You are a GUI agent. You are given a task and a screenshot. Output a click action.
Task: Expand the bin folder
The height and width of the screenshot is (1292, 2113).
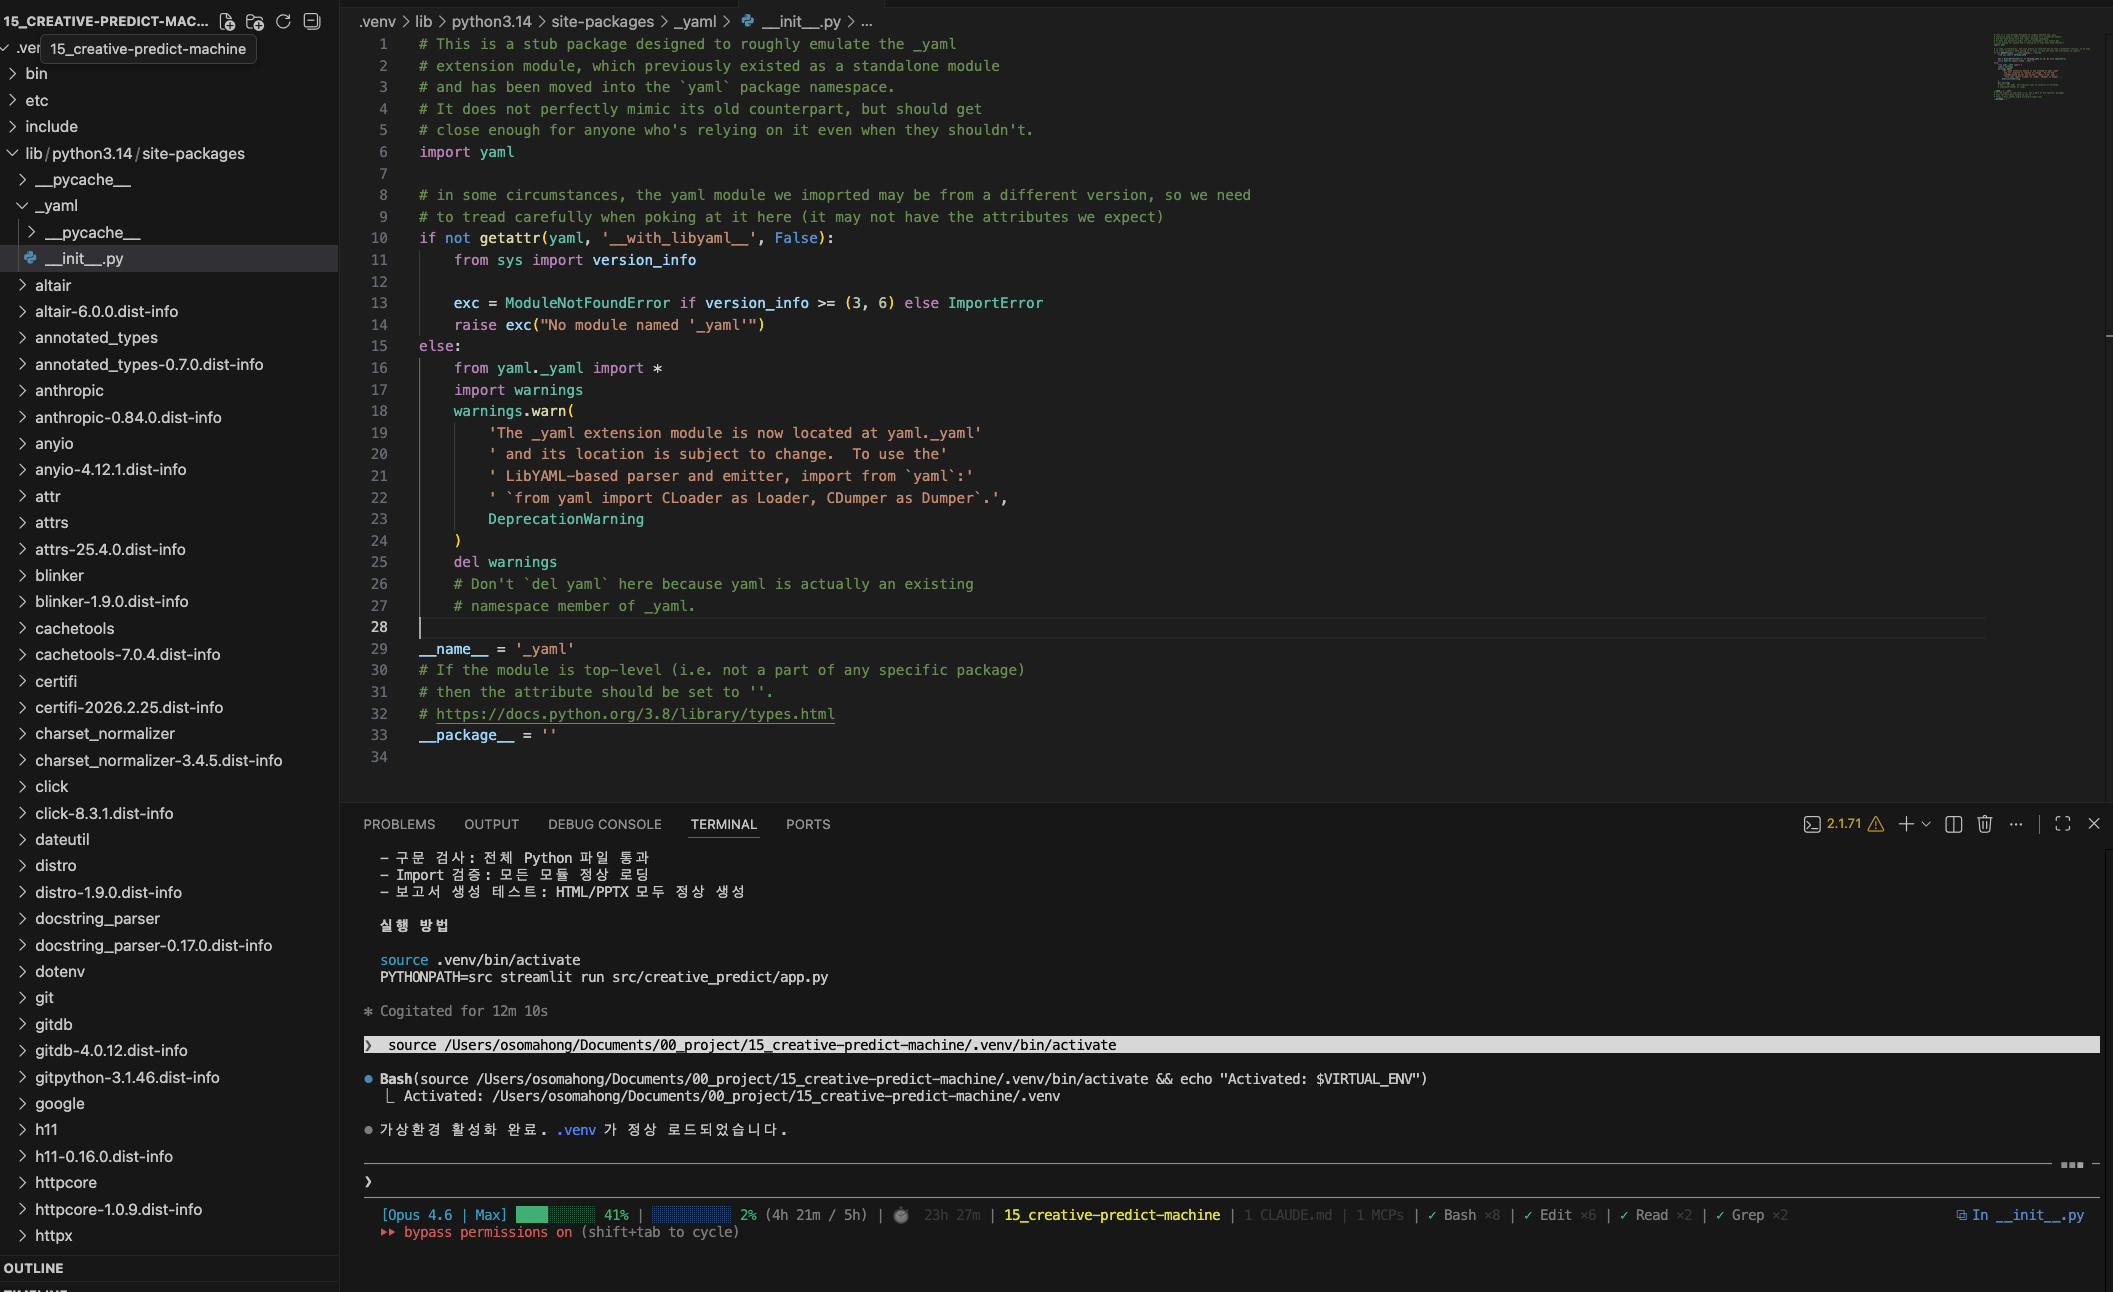(x=36, y=74)
